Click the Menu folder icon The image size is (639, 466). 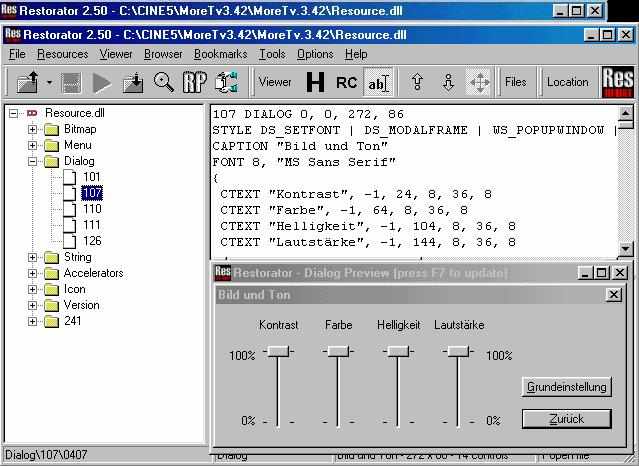click(51, 146)
